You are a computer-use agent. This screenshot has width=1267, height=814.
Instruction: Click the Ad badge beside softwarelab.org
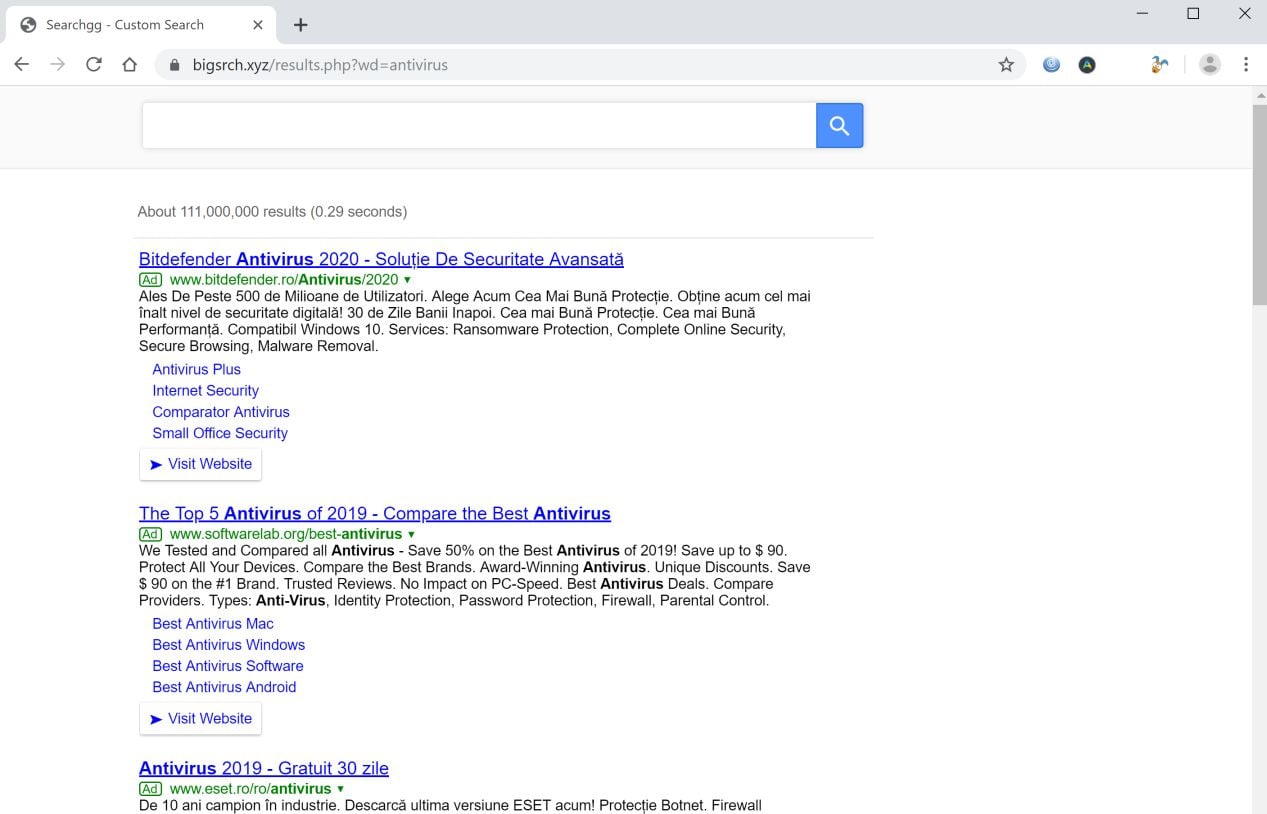(150, 534)
